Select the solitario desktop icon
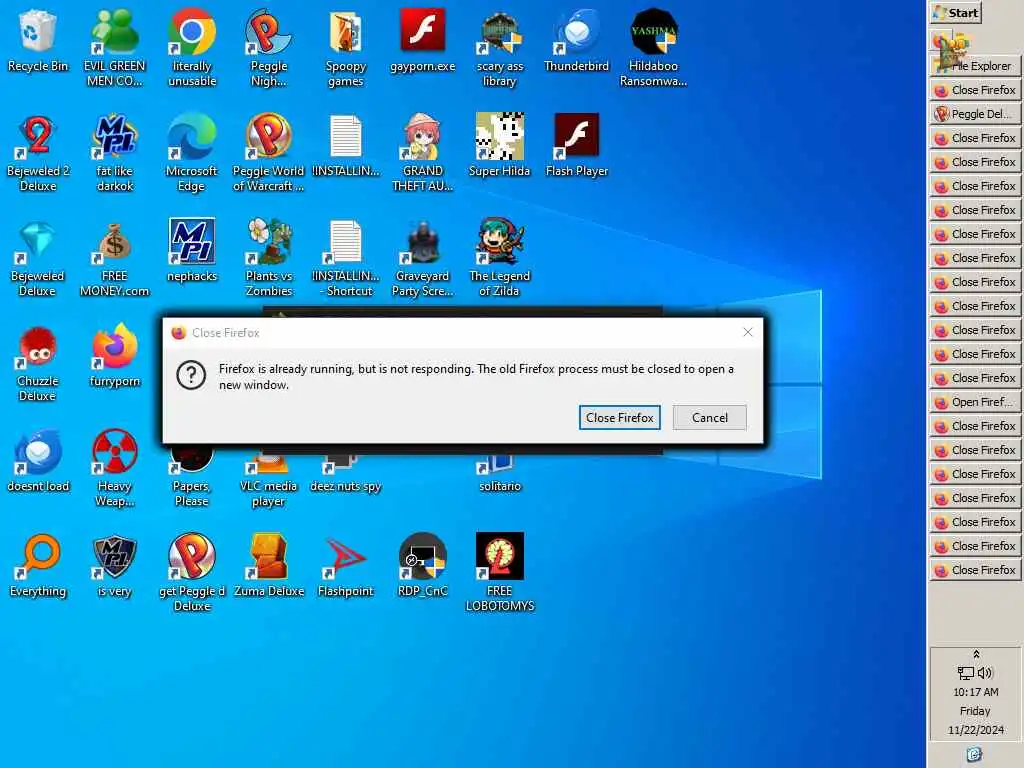 click(x=500, y=473)
